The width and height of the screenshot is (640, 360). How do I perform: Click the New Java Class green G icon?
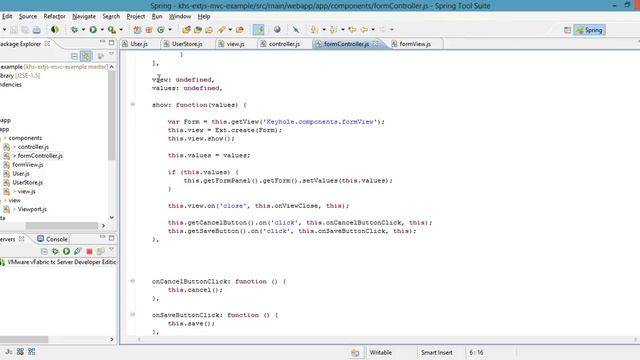point(161,30)
